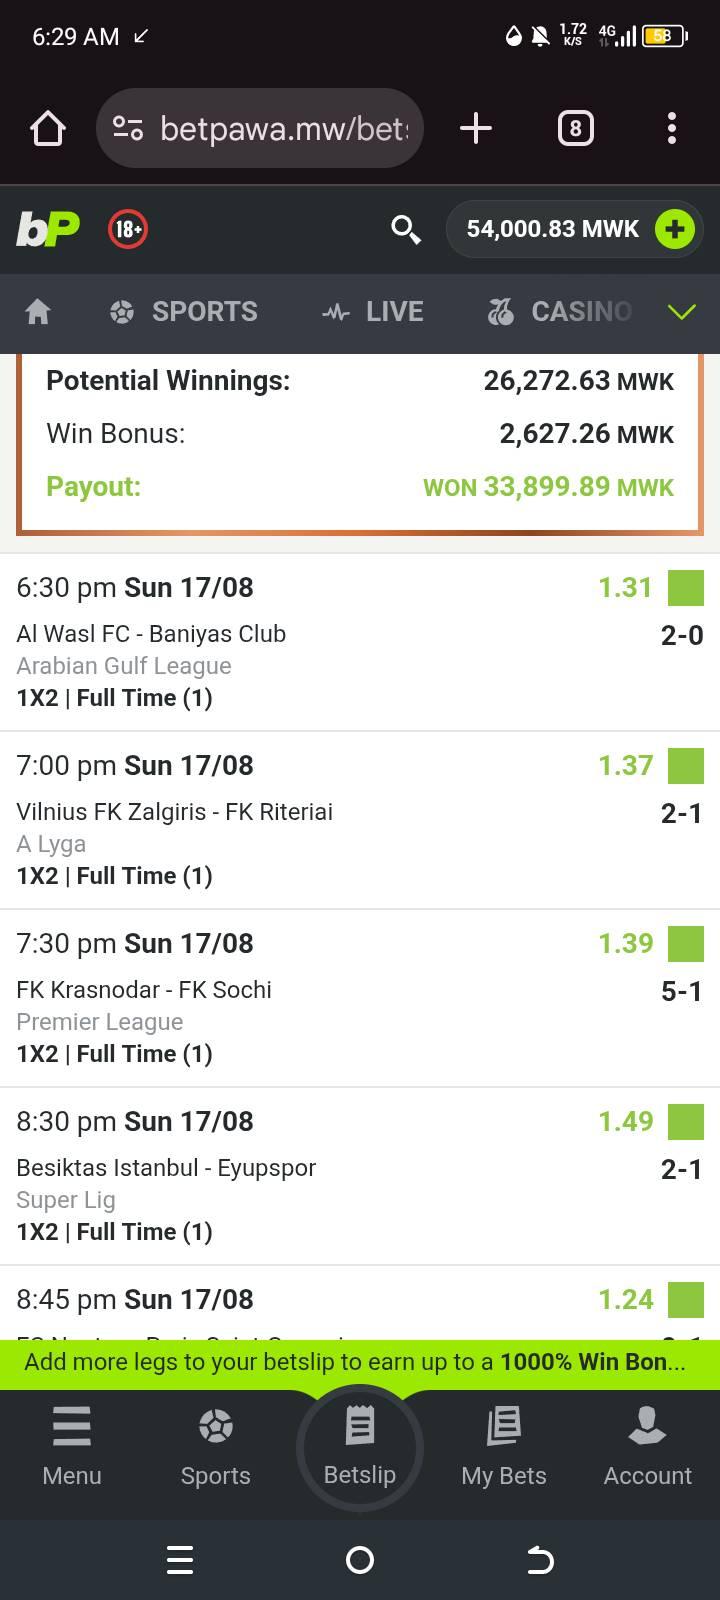Tap the green status square for Al Wasl FC
Screen dimensions: 720x1600
coord(686,588)
